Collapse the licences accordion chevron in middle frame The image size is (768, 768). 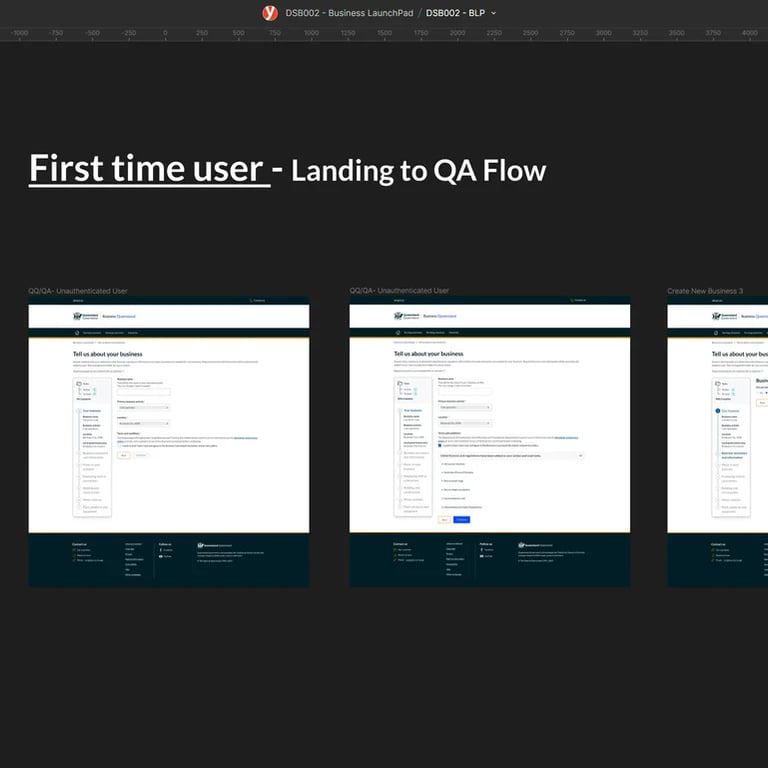pos(580,456)
